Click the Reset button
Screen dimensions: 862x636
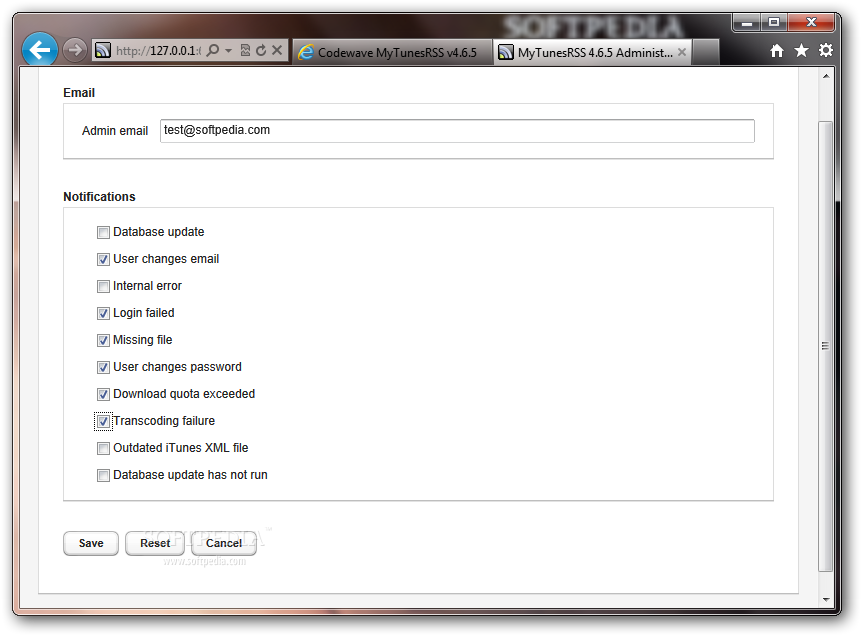pyautogui.click(x=155, y=543)
